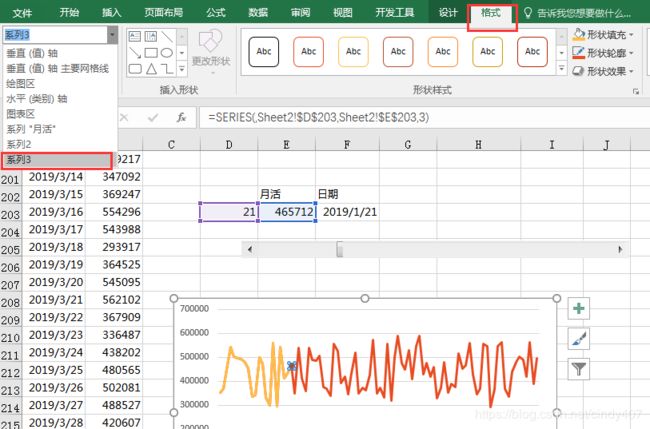The height and width of the screenshot is (429, 650).
Task: Select the straight line shape
Action: pos(167,36)
